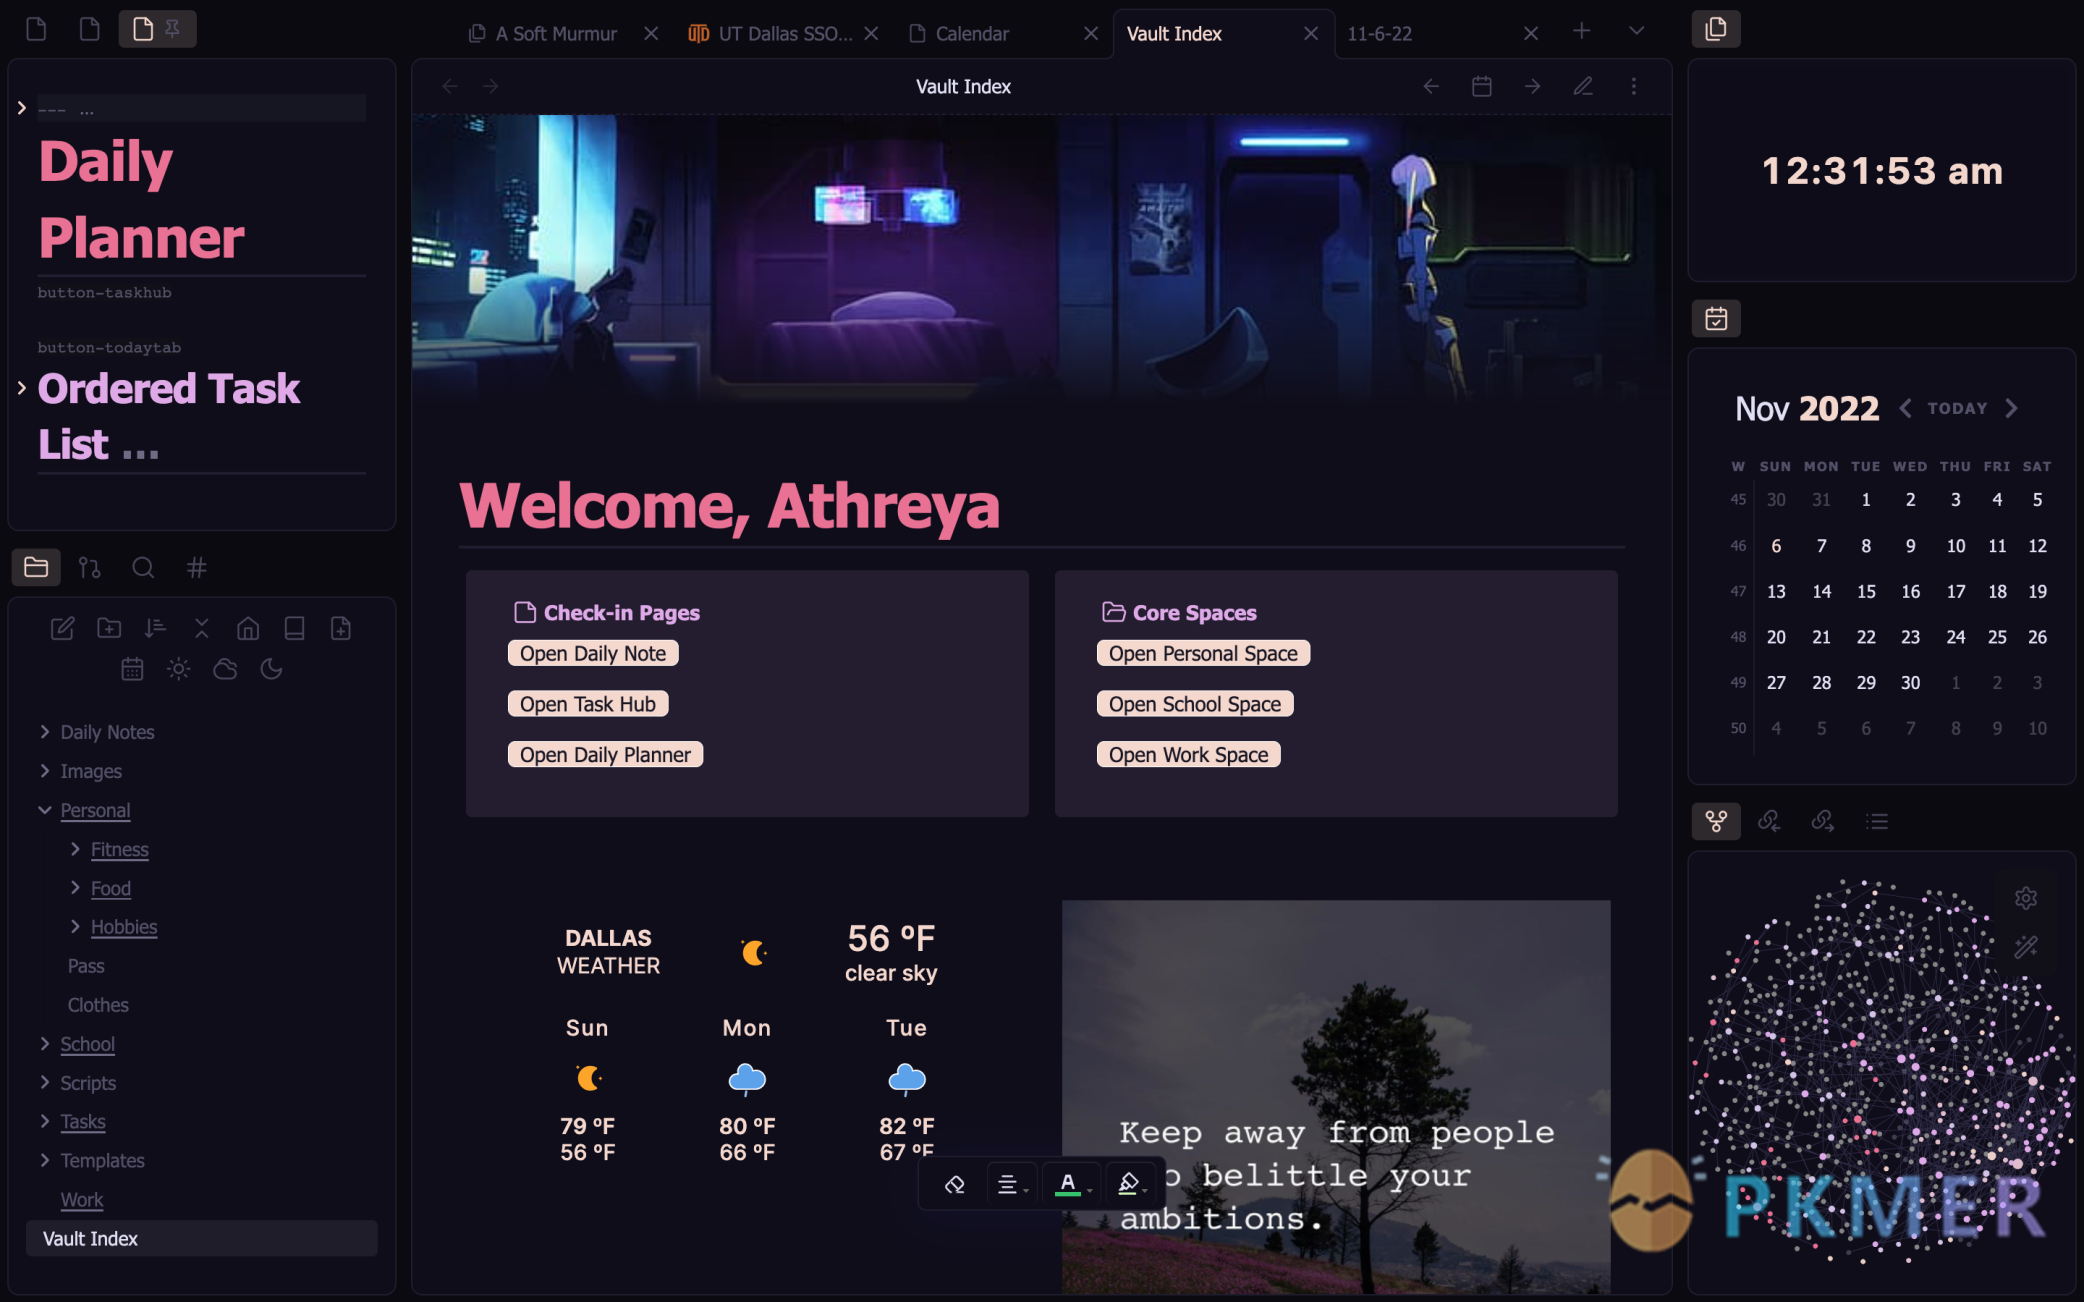Select the sort/reorder list icon

coord(154,627)
